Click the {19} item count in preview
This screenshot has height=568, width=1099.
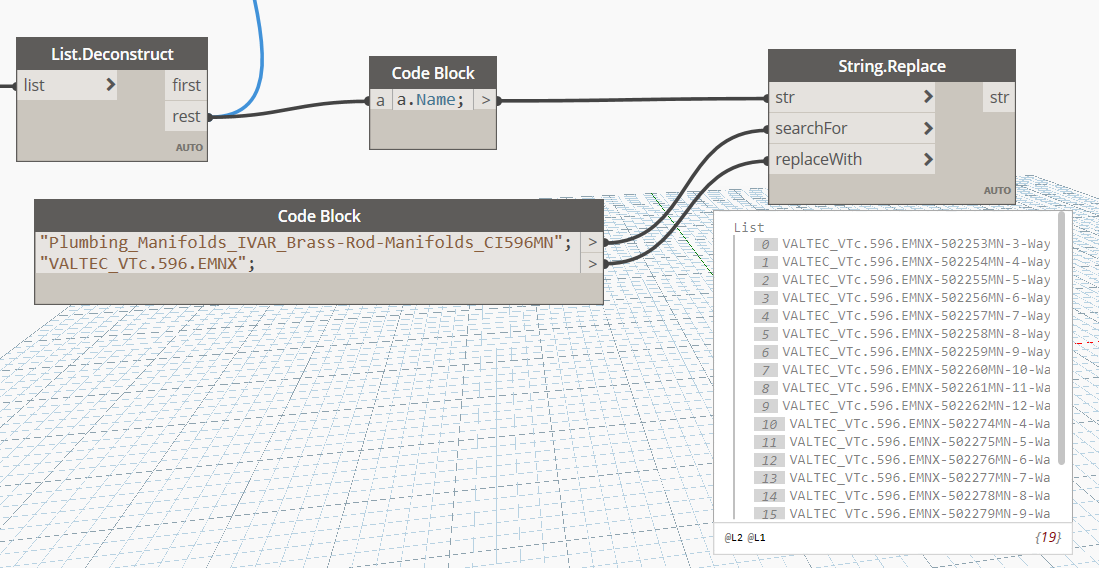1047,537
